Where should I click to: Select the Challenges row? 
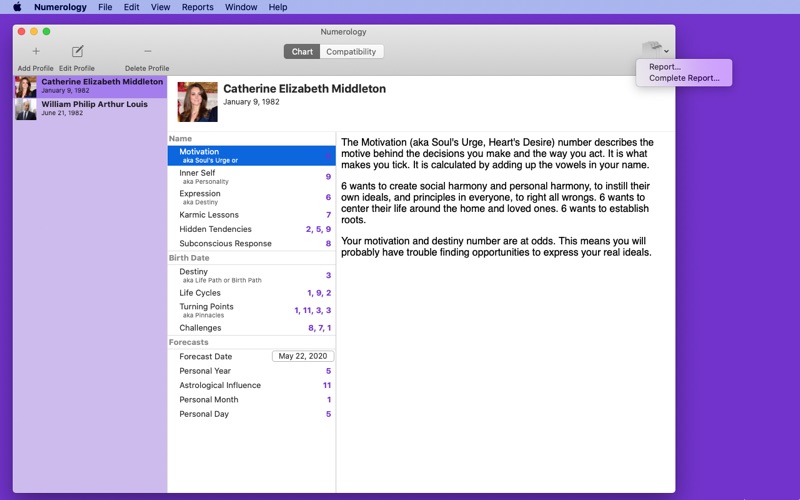click(x=252, y=328)
